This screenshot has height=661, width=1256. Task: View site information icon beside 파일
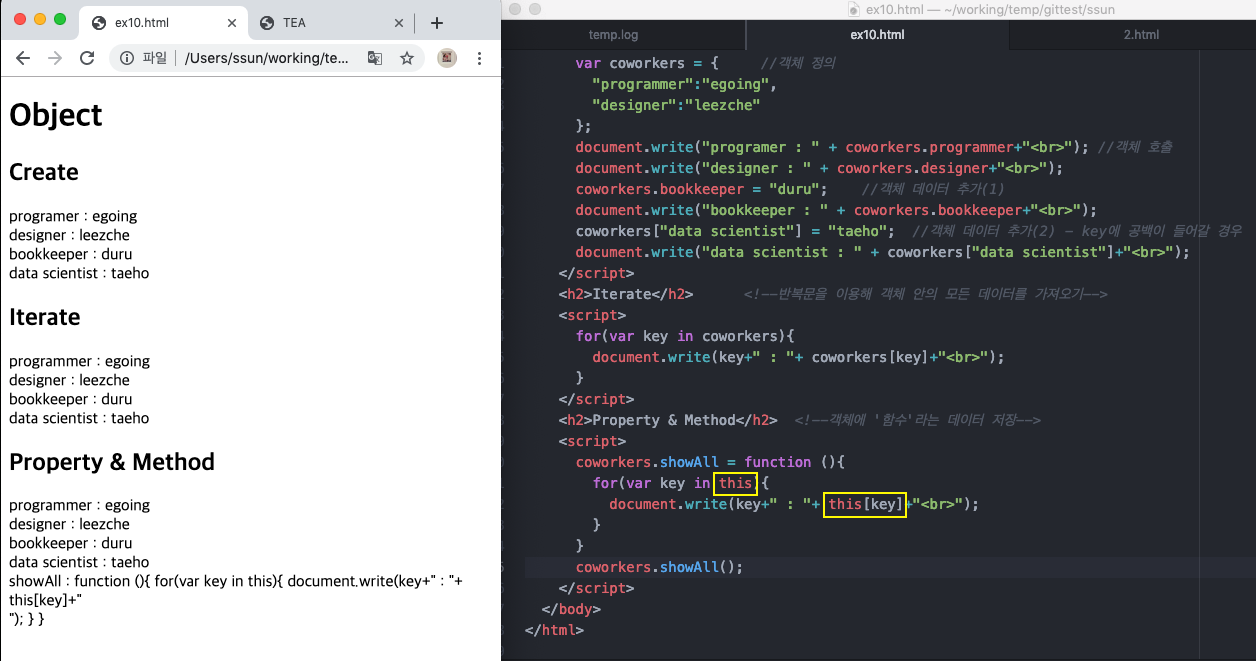pyautogui.click(x=127, y=59)
